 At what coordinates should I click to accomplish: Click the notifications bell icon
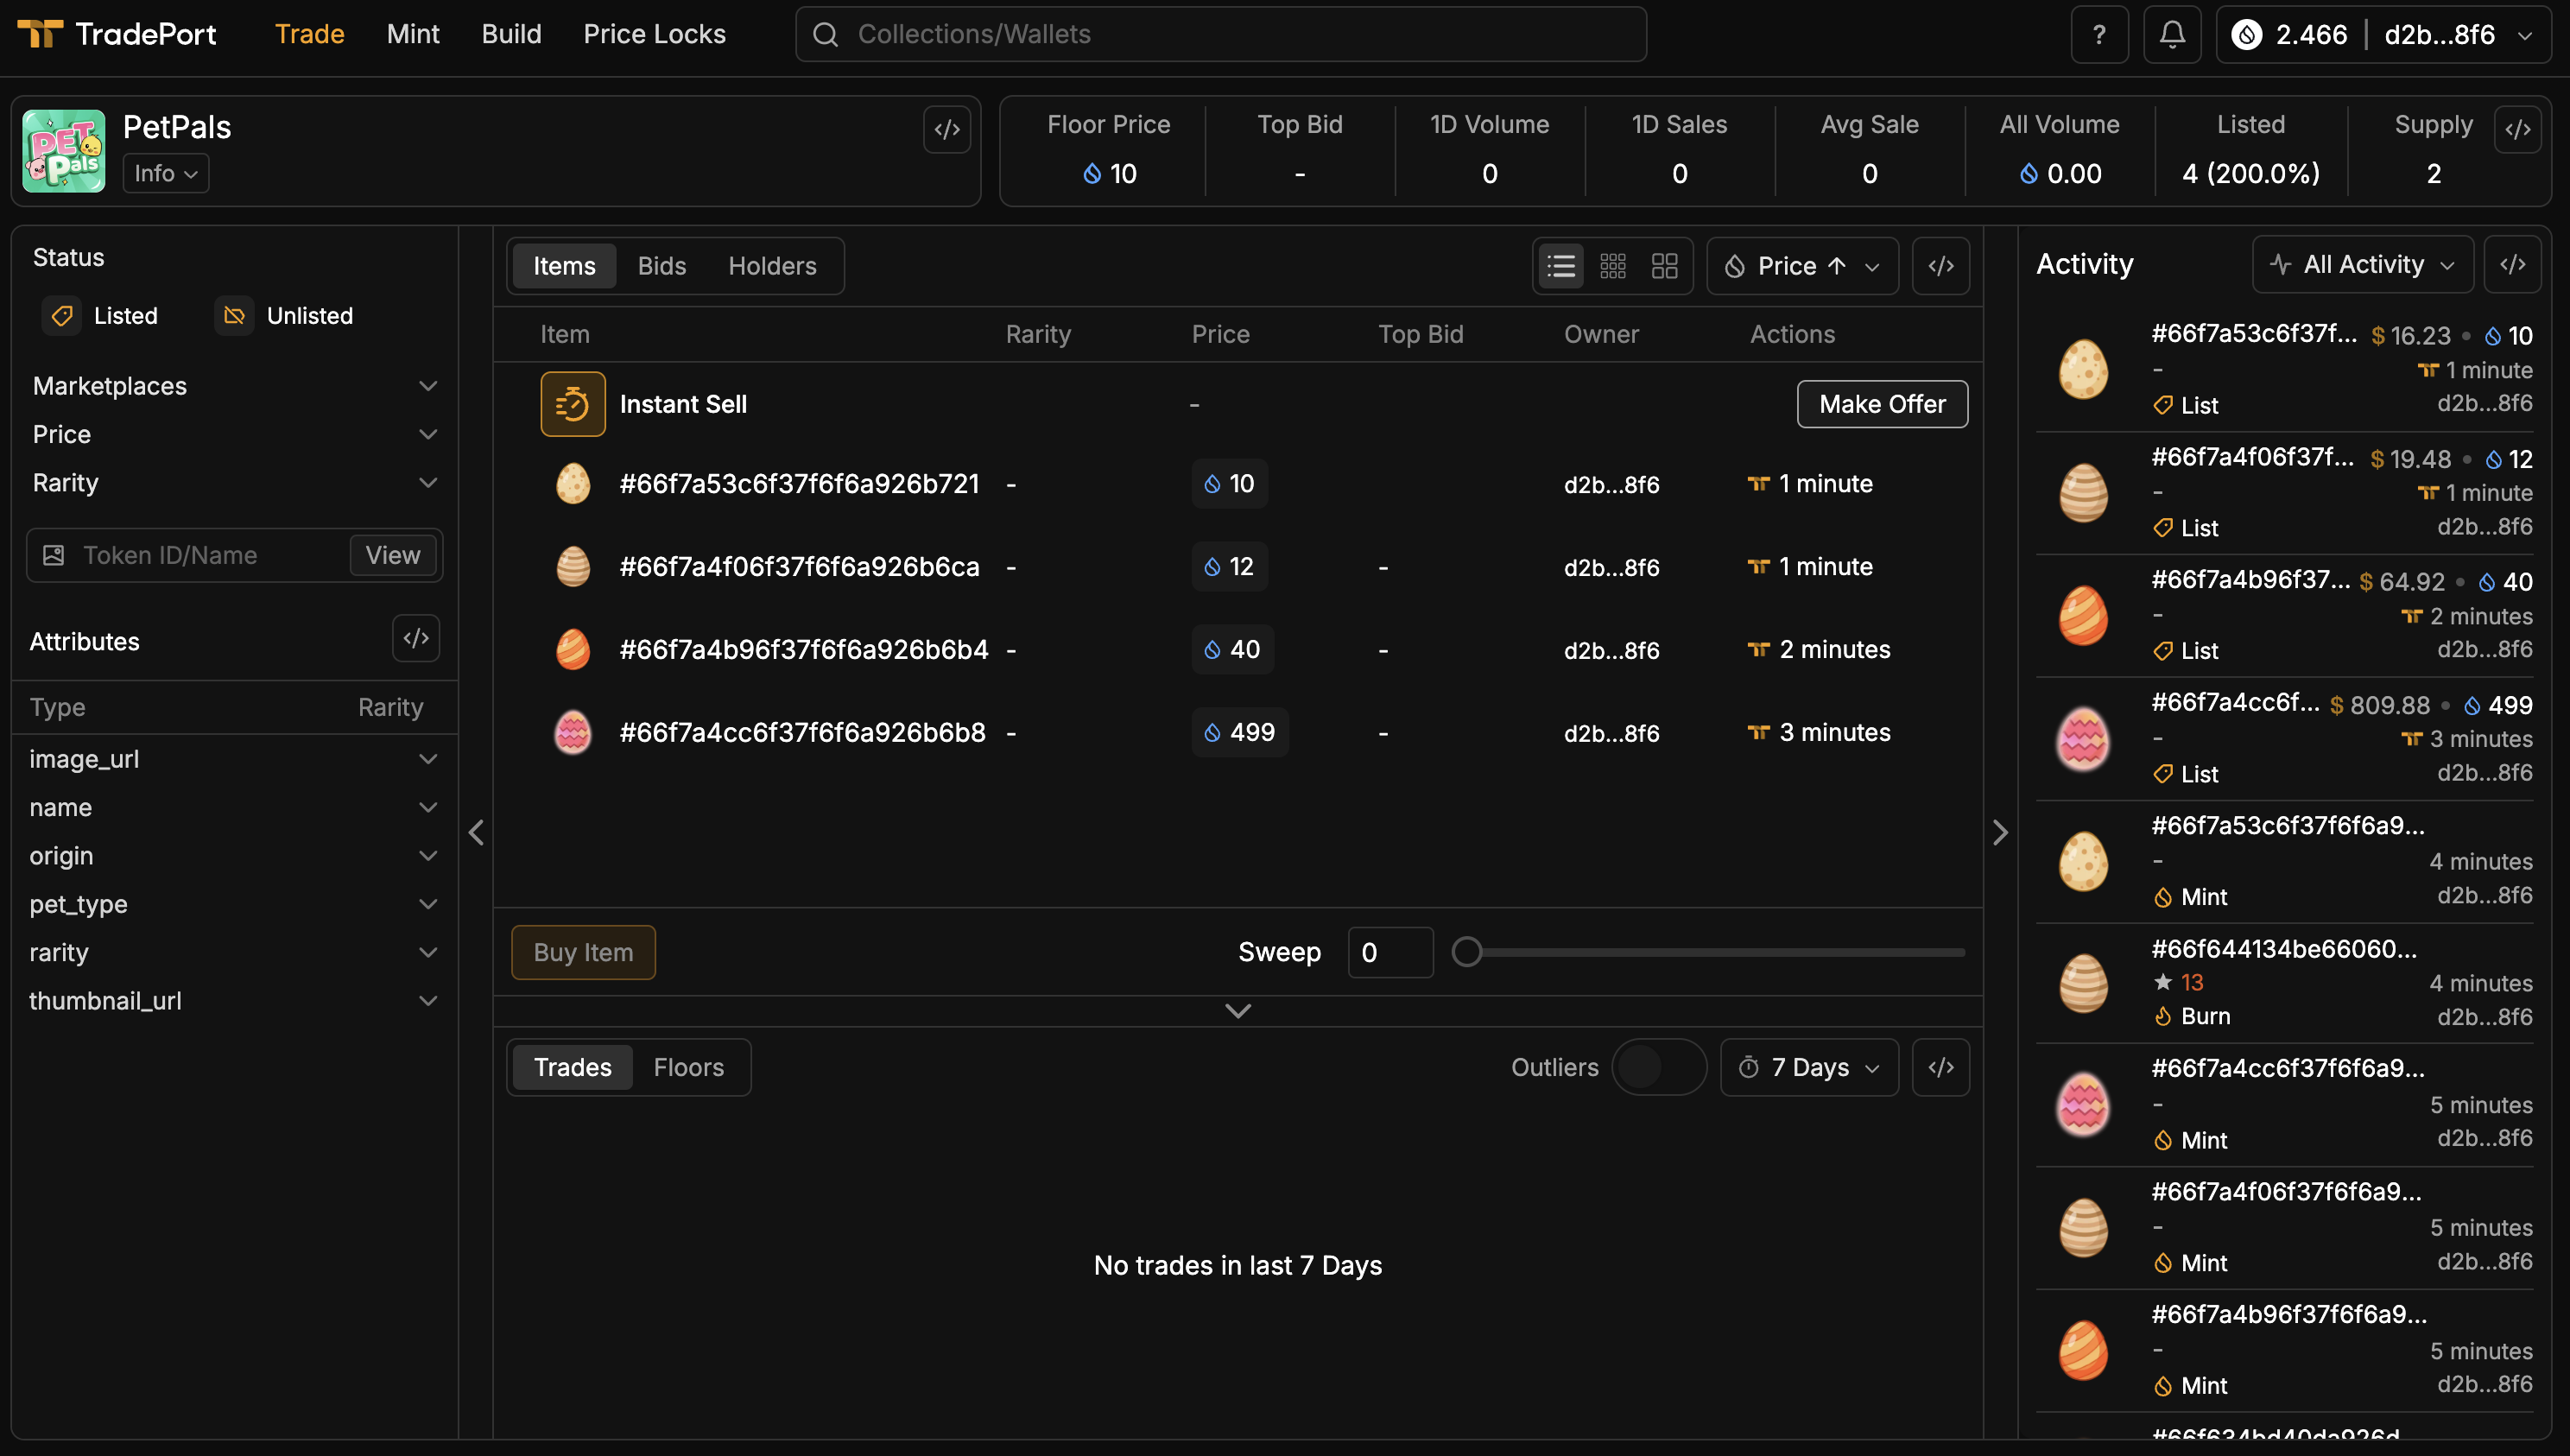point(2171,35)
